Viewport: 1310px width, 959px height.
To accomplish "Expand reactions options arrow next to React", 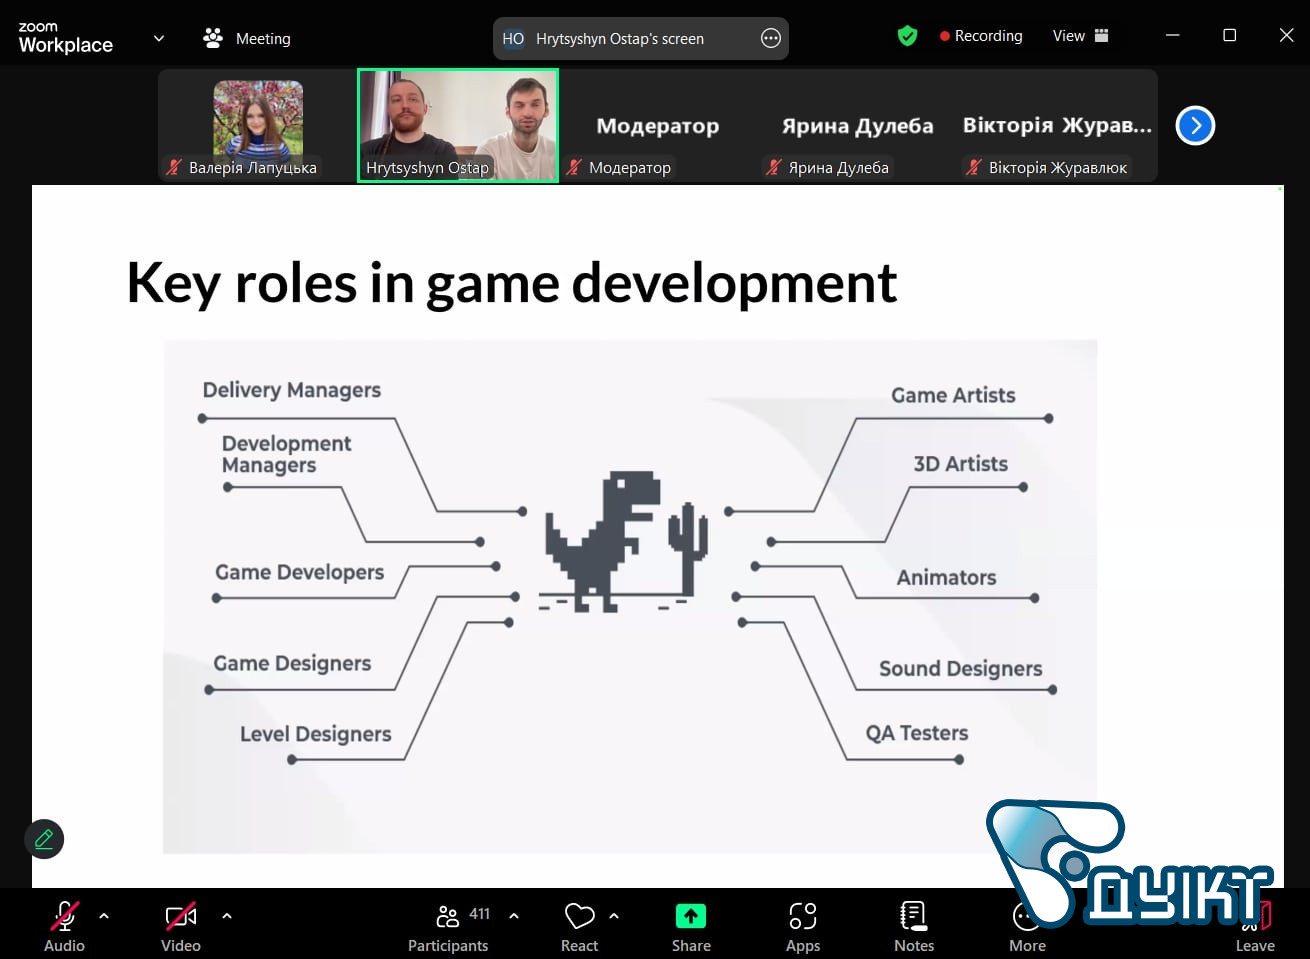I will (x=614, y=916).
